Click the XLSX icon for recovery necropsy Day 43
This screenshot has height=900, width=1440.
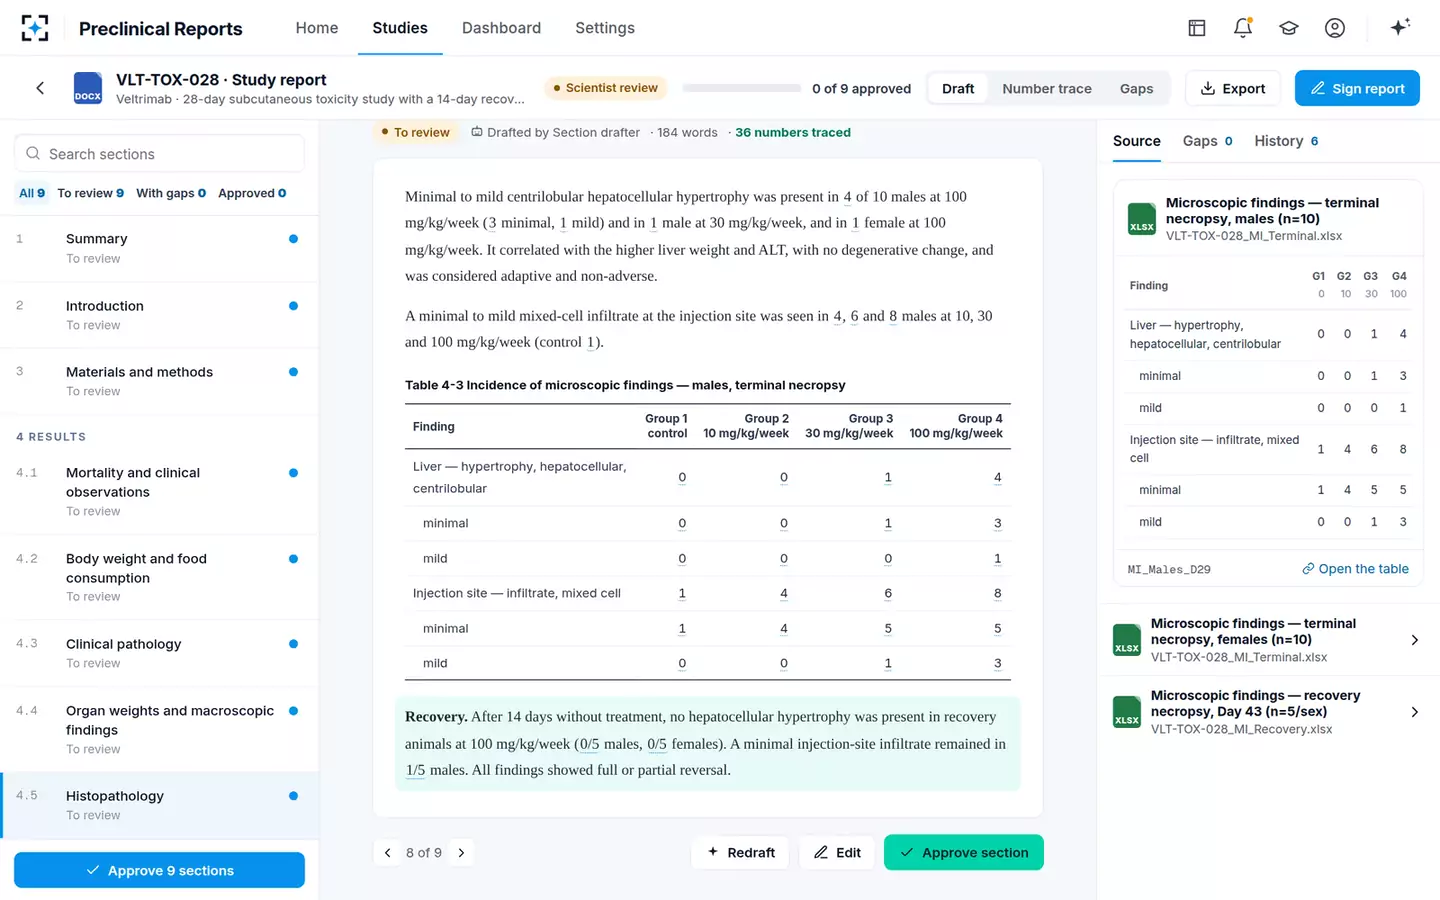point(1127,712)
